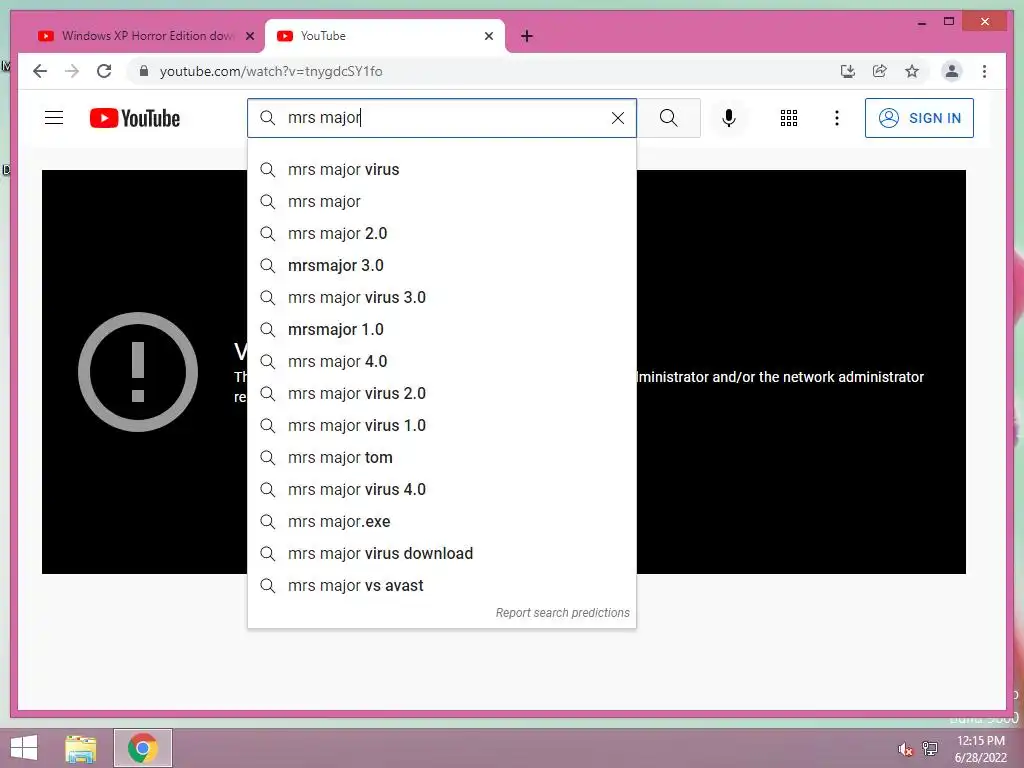
Task: Click the SIGN IN button
Action: pyautogui.click(x=920, y=118)
